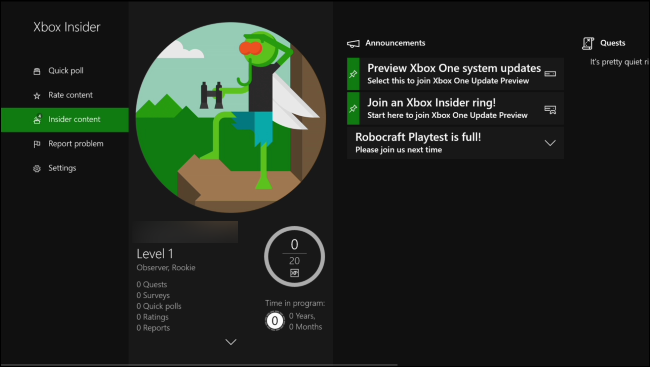Click the Settings gear icon
650x367 pixels.
[37, 169]
